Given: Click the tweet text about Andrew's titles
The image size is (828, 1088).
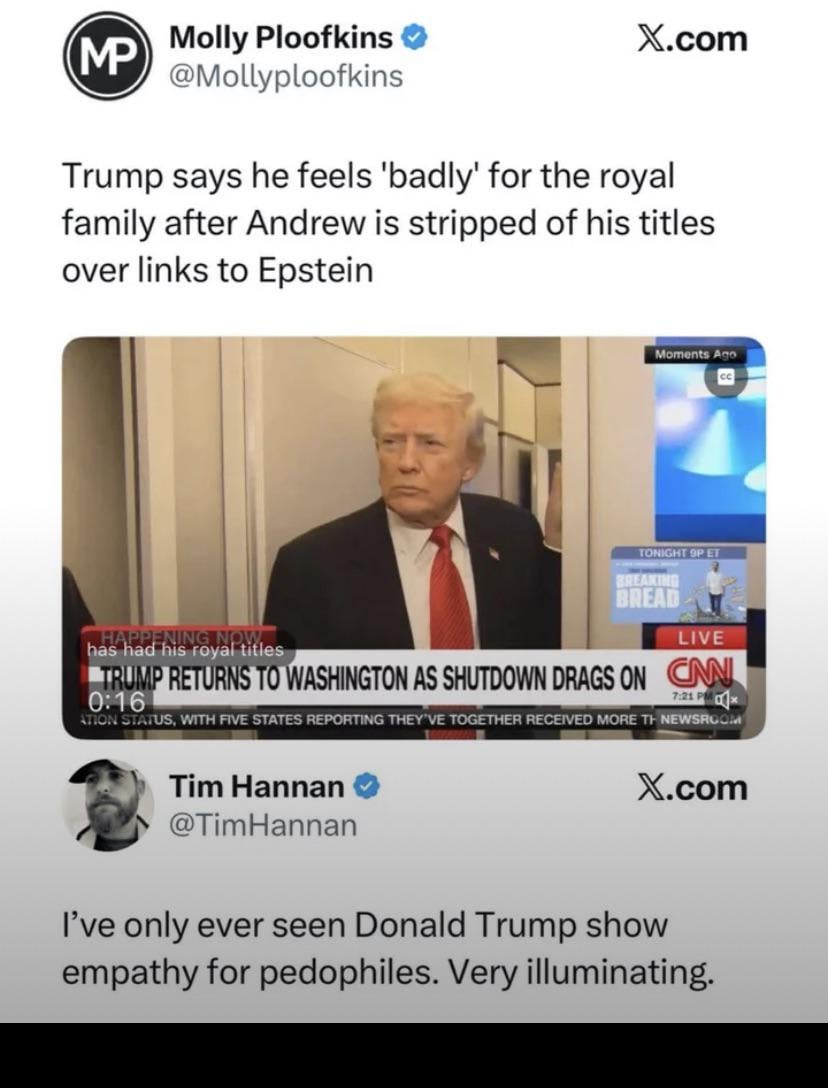Looking at the screenshot, I should [389, 223].
